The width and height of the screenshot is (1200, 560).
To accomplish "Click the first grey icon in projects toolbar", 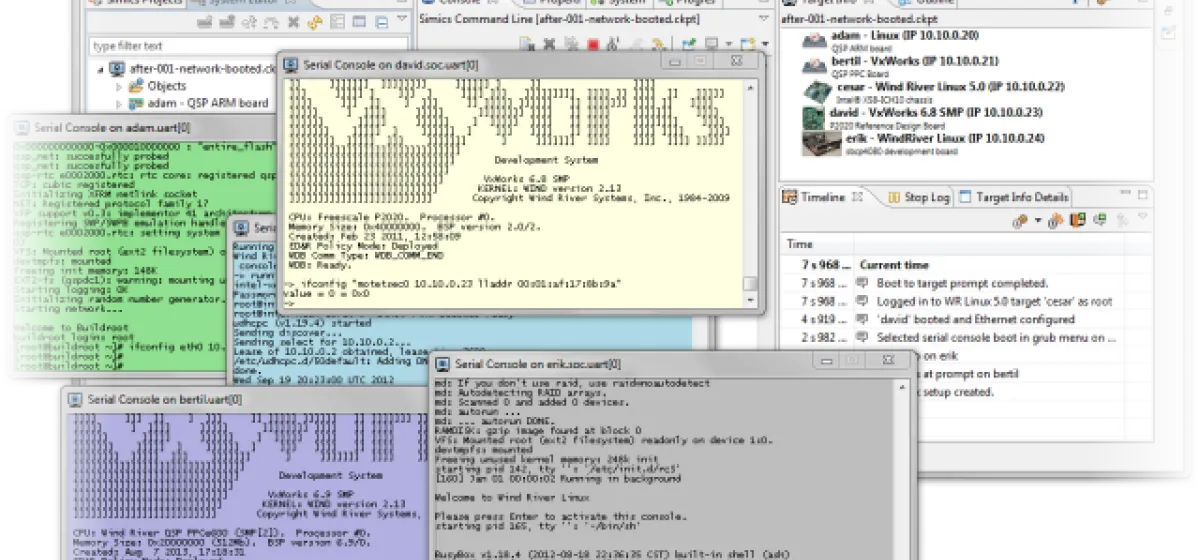I will pyautogui.click(x=205, y=21).
